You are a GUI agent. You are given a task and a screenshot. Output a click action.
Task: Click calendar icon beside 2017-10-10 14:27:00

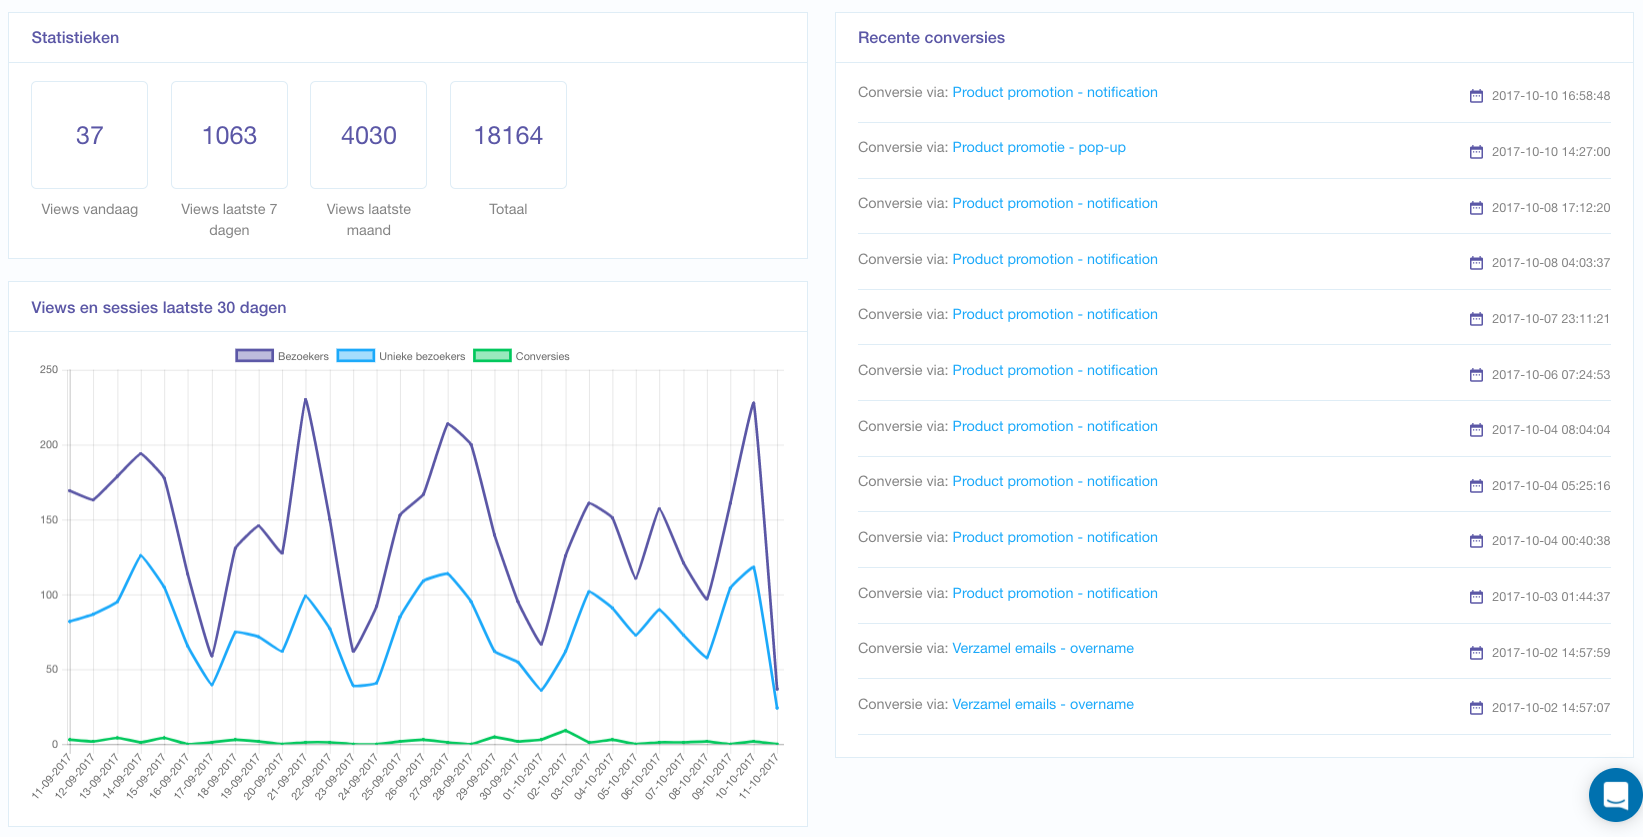[x=1476, y=152]
